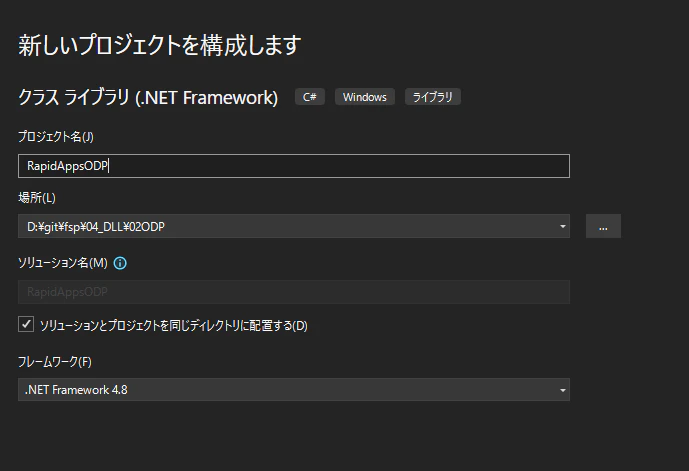Click the プロジェクト名(J) label
This screenshot has width=689, height=471.
pyautogui.click(x=56, y=137)
